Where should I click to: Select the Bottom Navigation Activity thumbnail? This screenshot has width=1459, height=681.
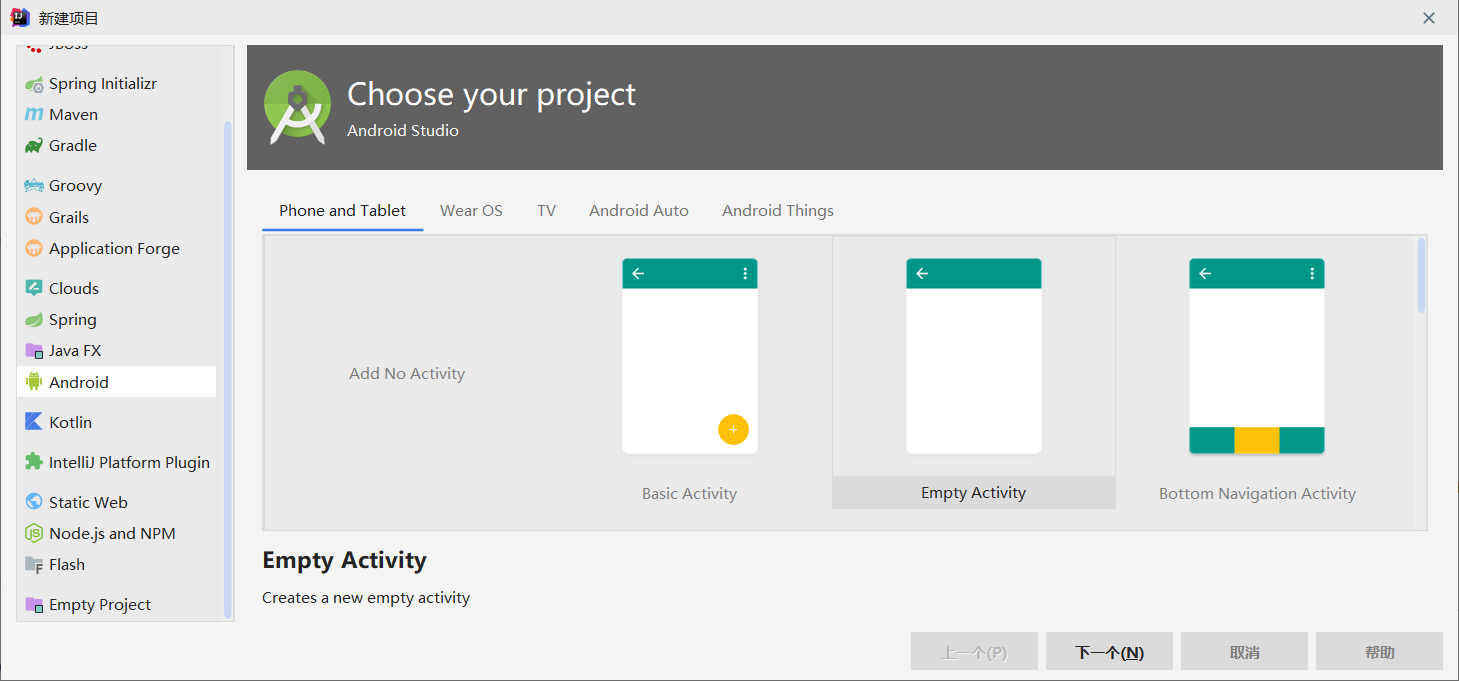point(1257,356)
